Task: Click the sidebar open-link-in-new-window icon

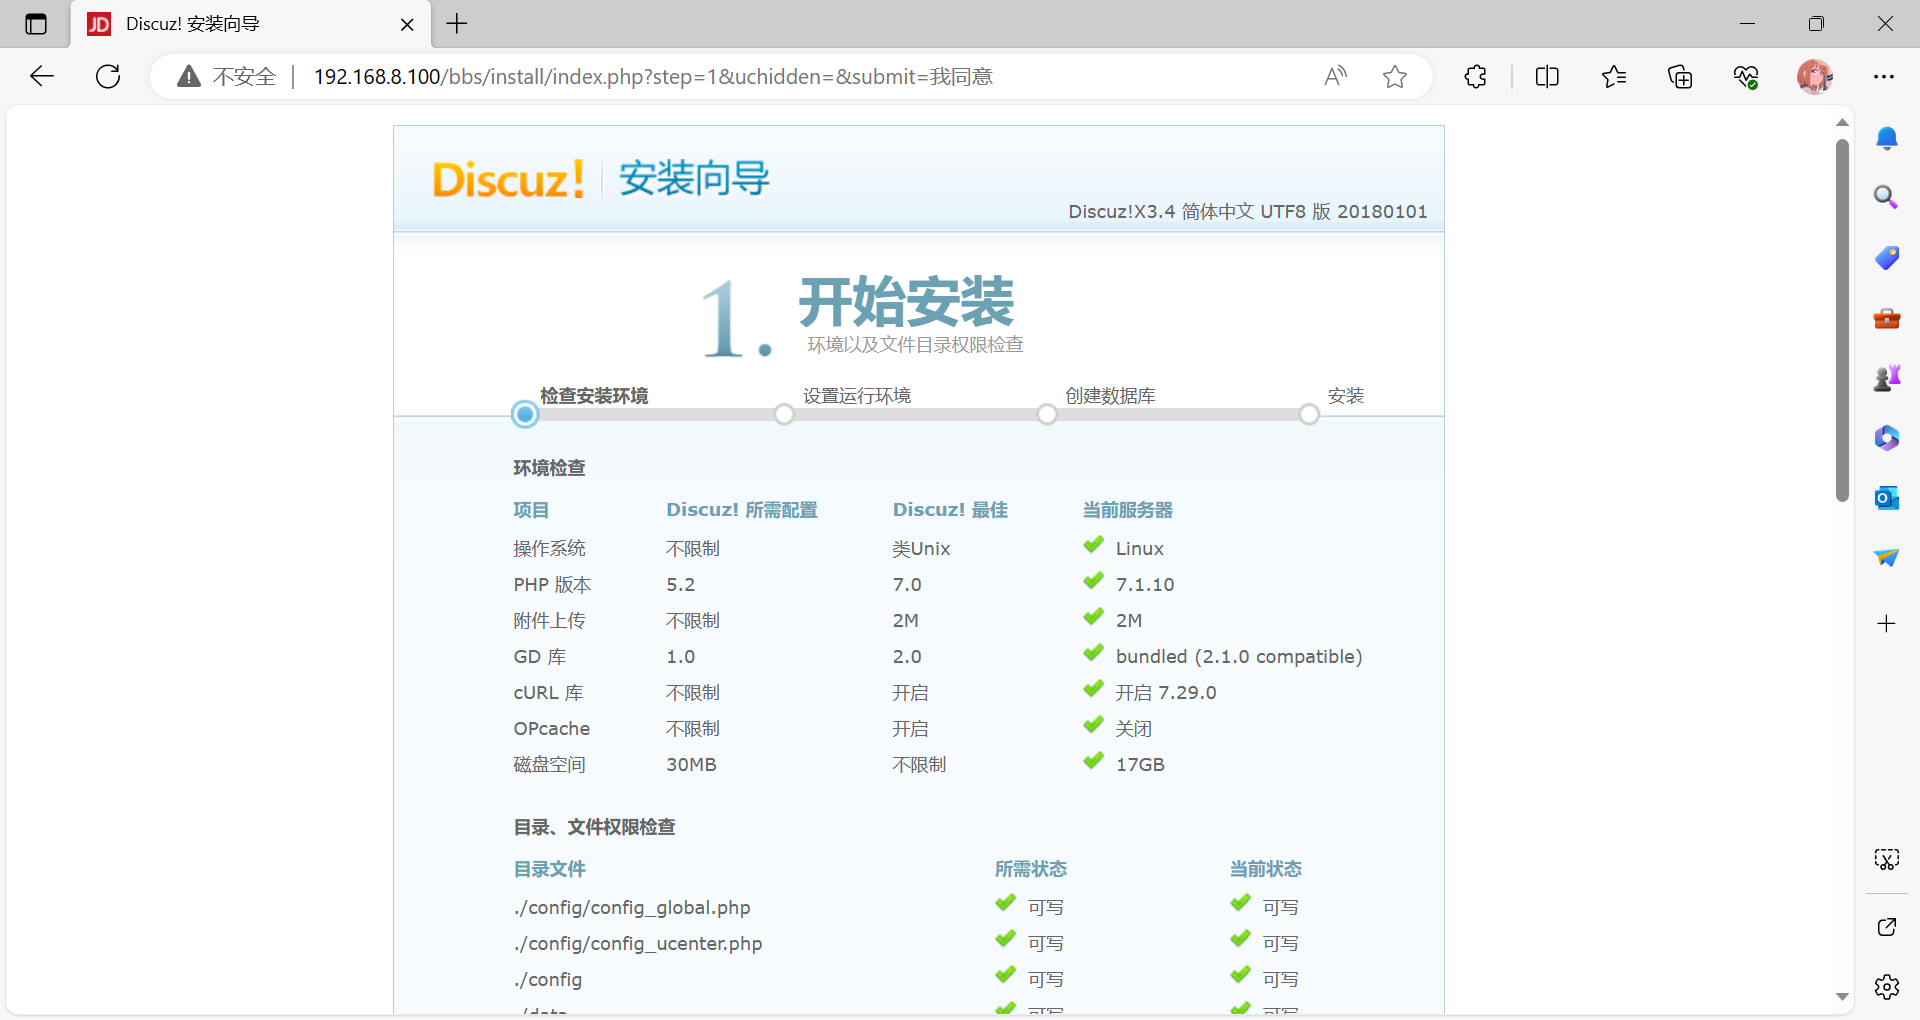Action: pos(1887,927)
